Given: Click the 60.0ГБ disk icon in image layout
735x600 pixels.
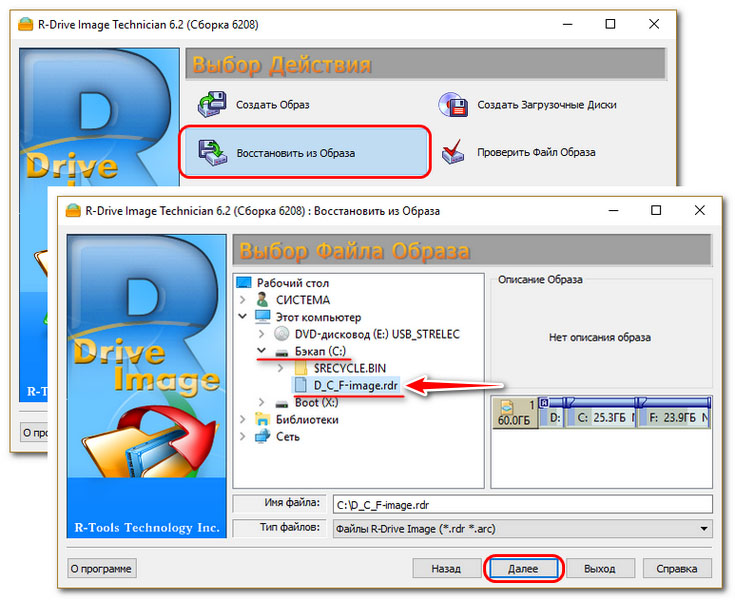Looking at the screenshot, I should click(507, 406).
